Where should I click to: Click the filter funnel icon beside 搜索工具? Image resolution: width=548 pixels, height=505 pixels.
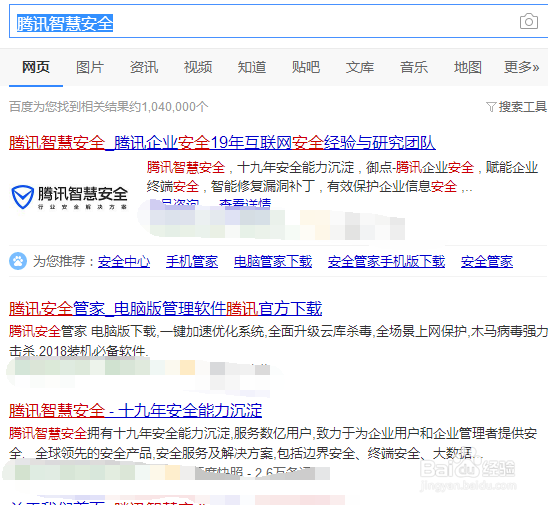tap(491, 107)
